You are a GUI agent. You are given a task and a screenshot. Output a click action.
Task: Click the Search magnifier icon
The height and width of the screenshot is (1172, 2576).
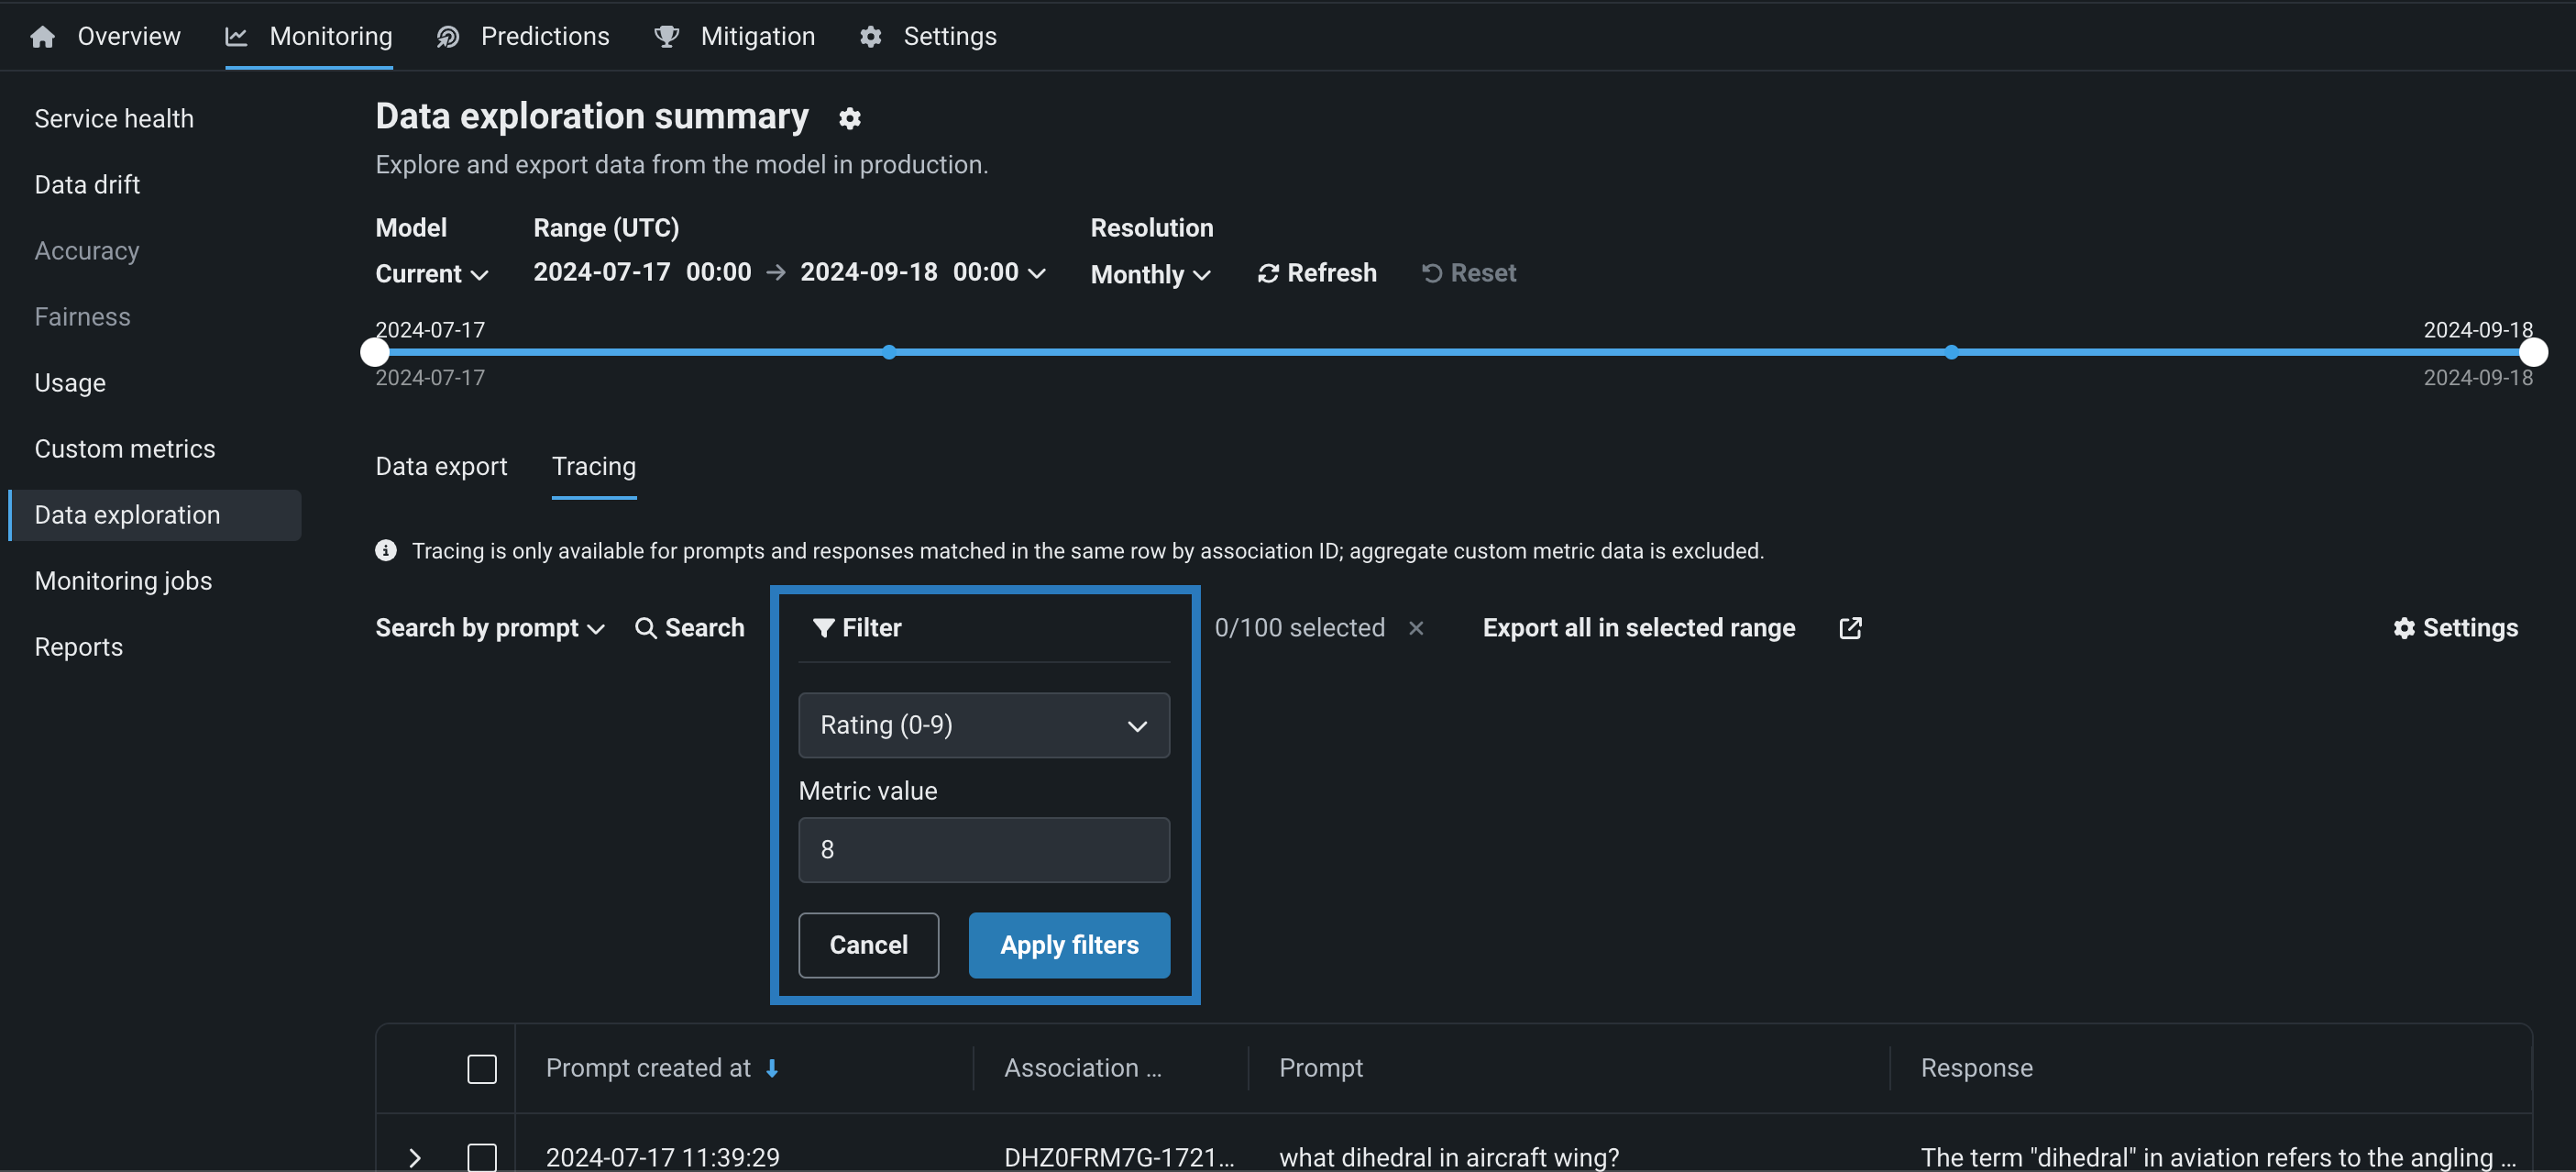[645, 628]
